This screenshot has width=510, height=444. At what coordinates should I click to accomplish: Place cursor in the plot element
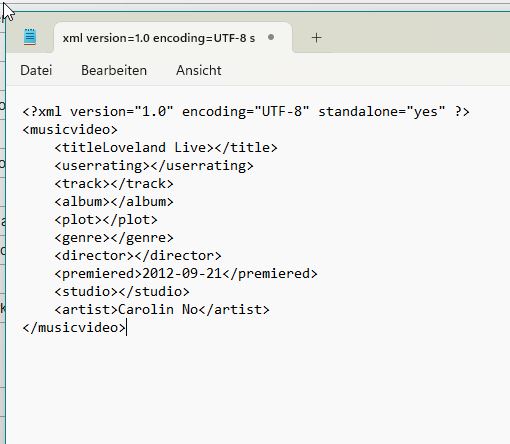coord(102,220)
